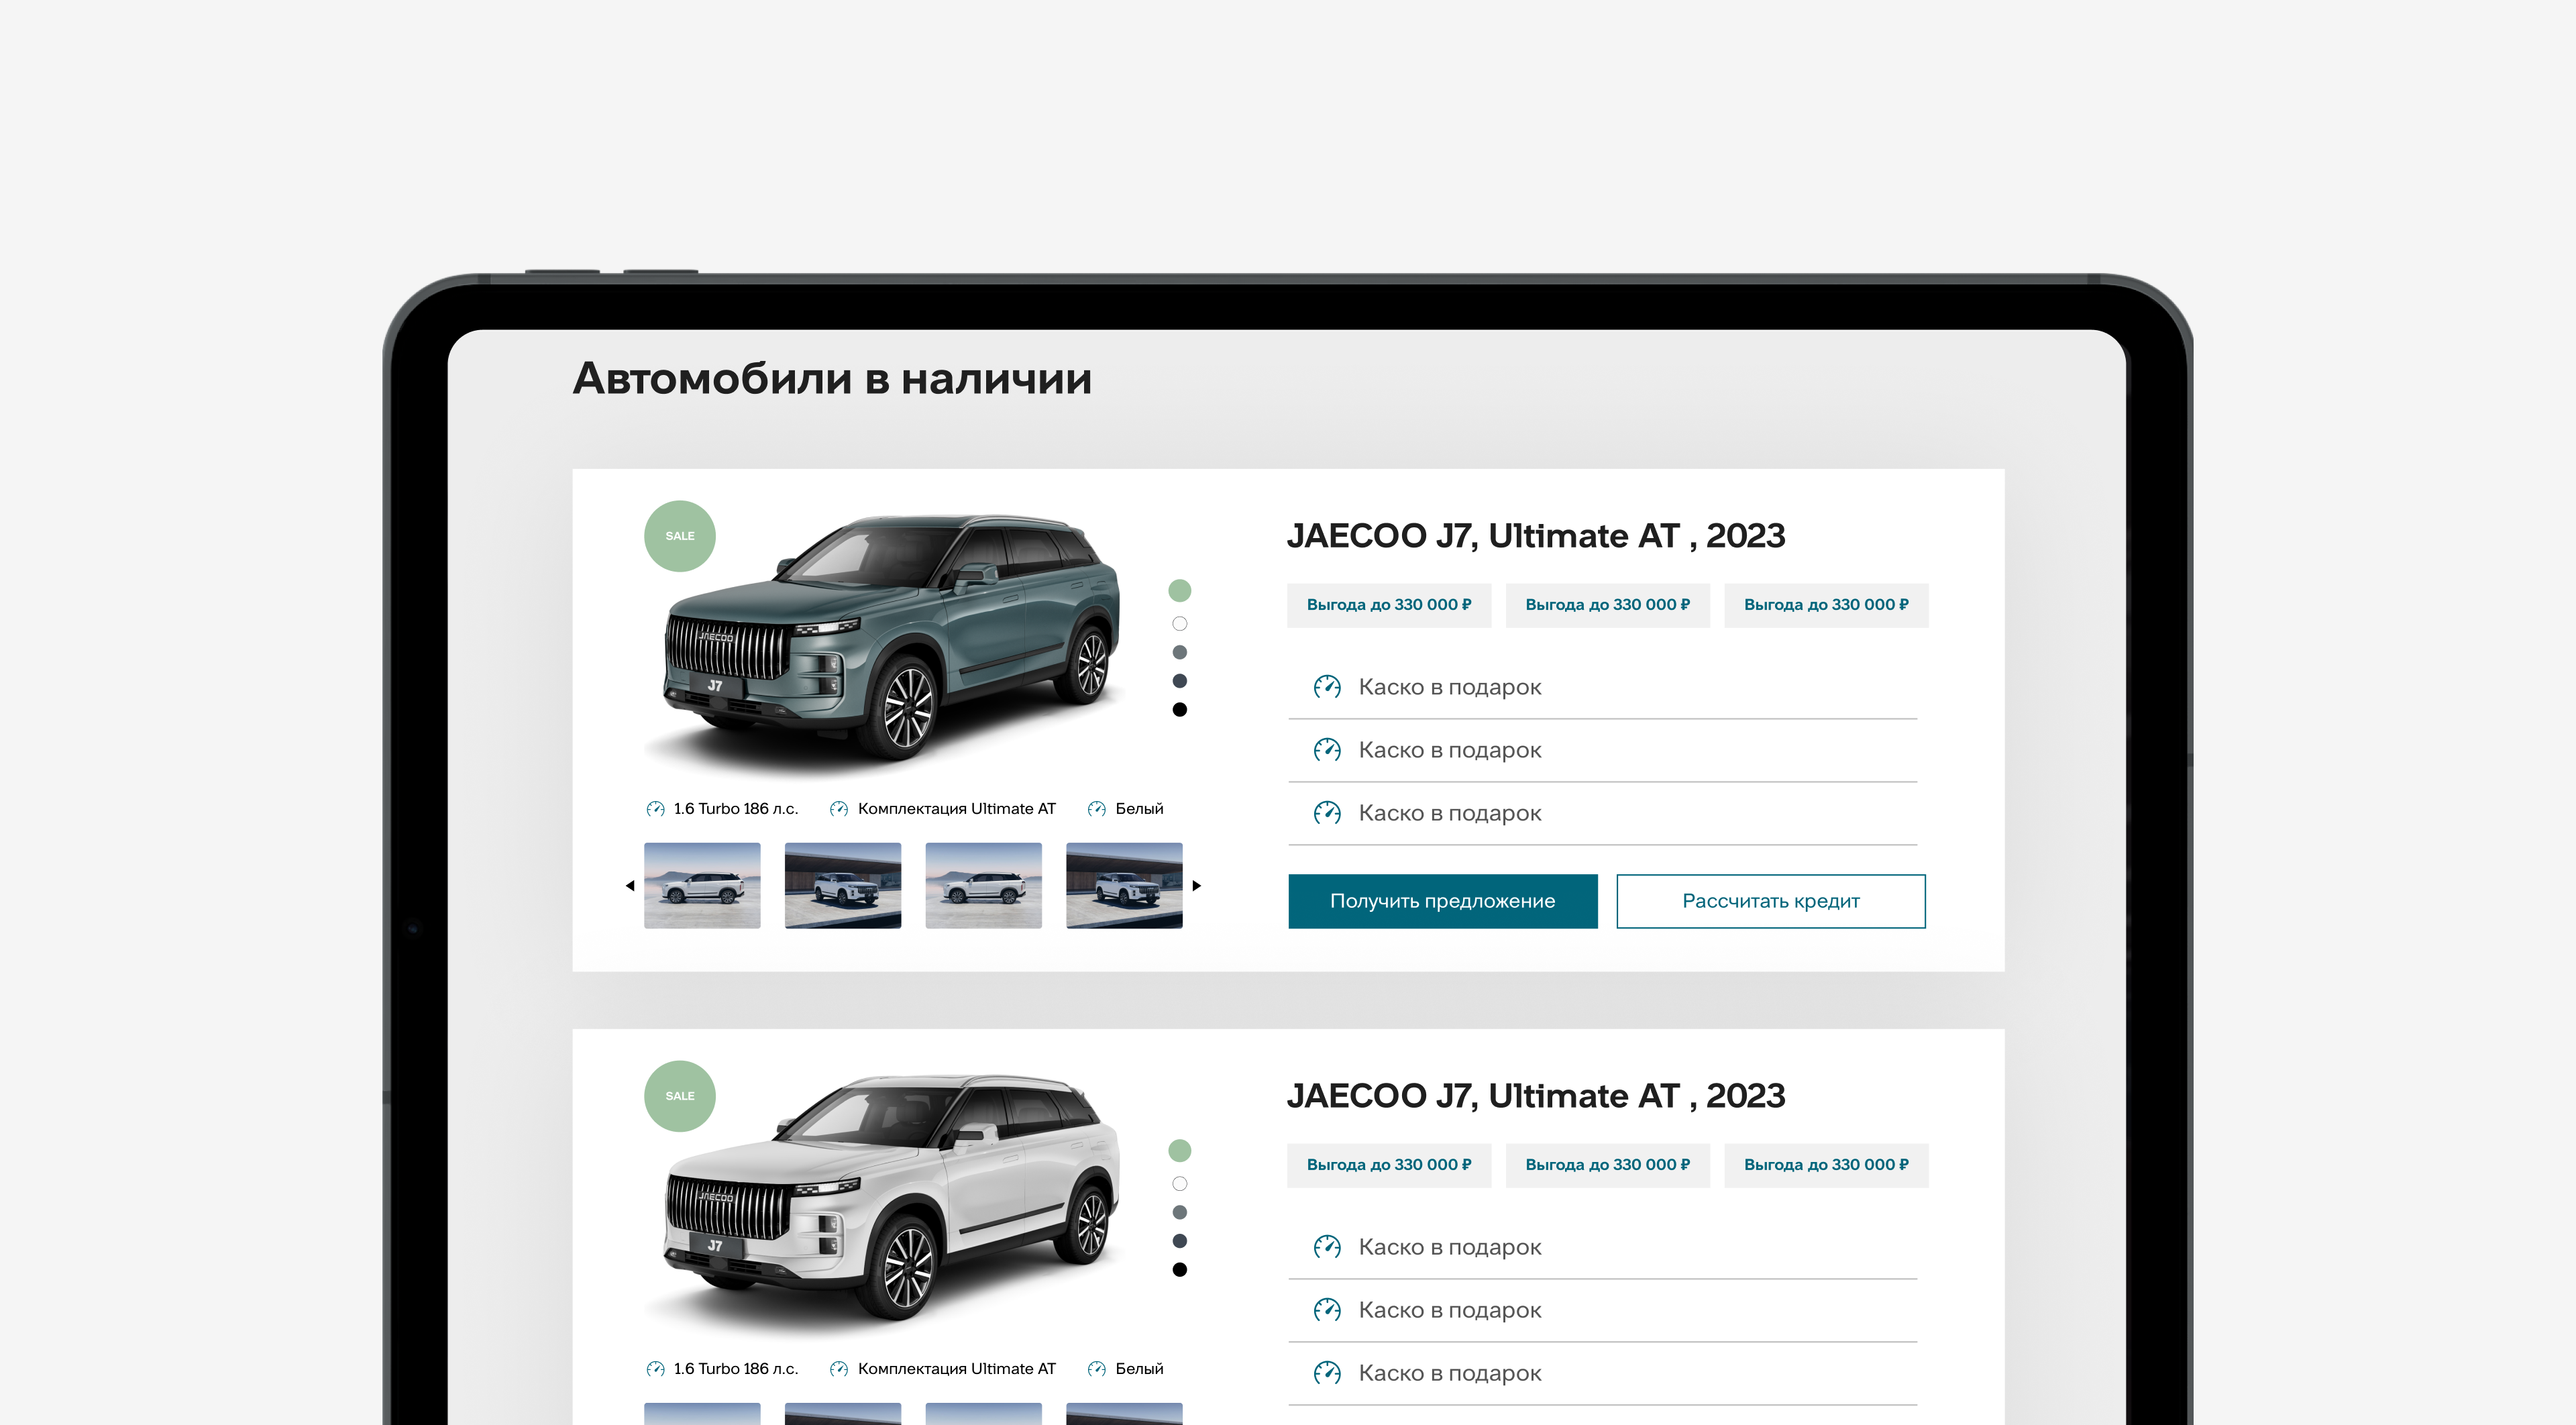Click the third Каско в подарок icon in green car card
The width and height of the screenshot is (2576, 1425).
1327,813
